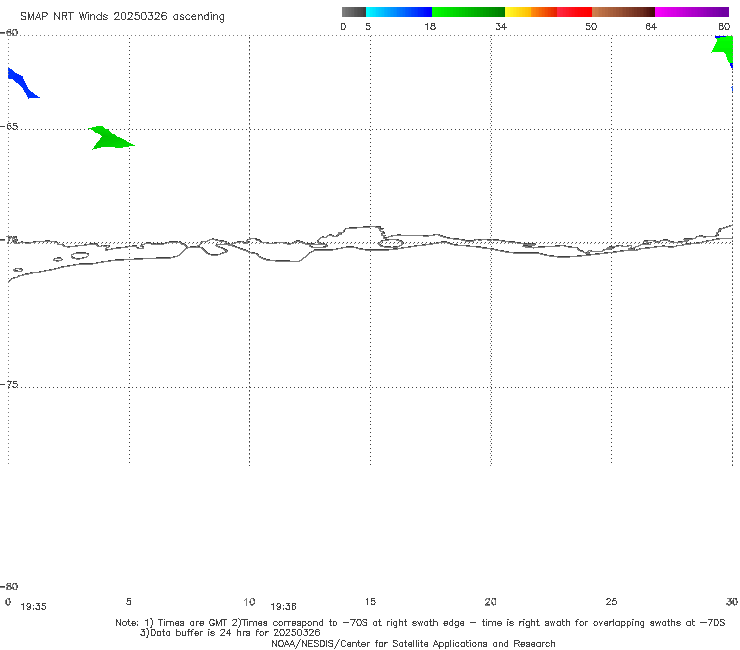Click the color bar label '64'
740x650 pixels.
point(651,26)
